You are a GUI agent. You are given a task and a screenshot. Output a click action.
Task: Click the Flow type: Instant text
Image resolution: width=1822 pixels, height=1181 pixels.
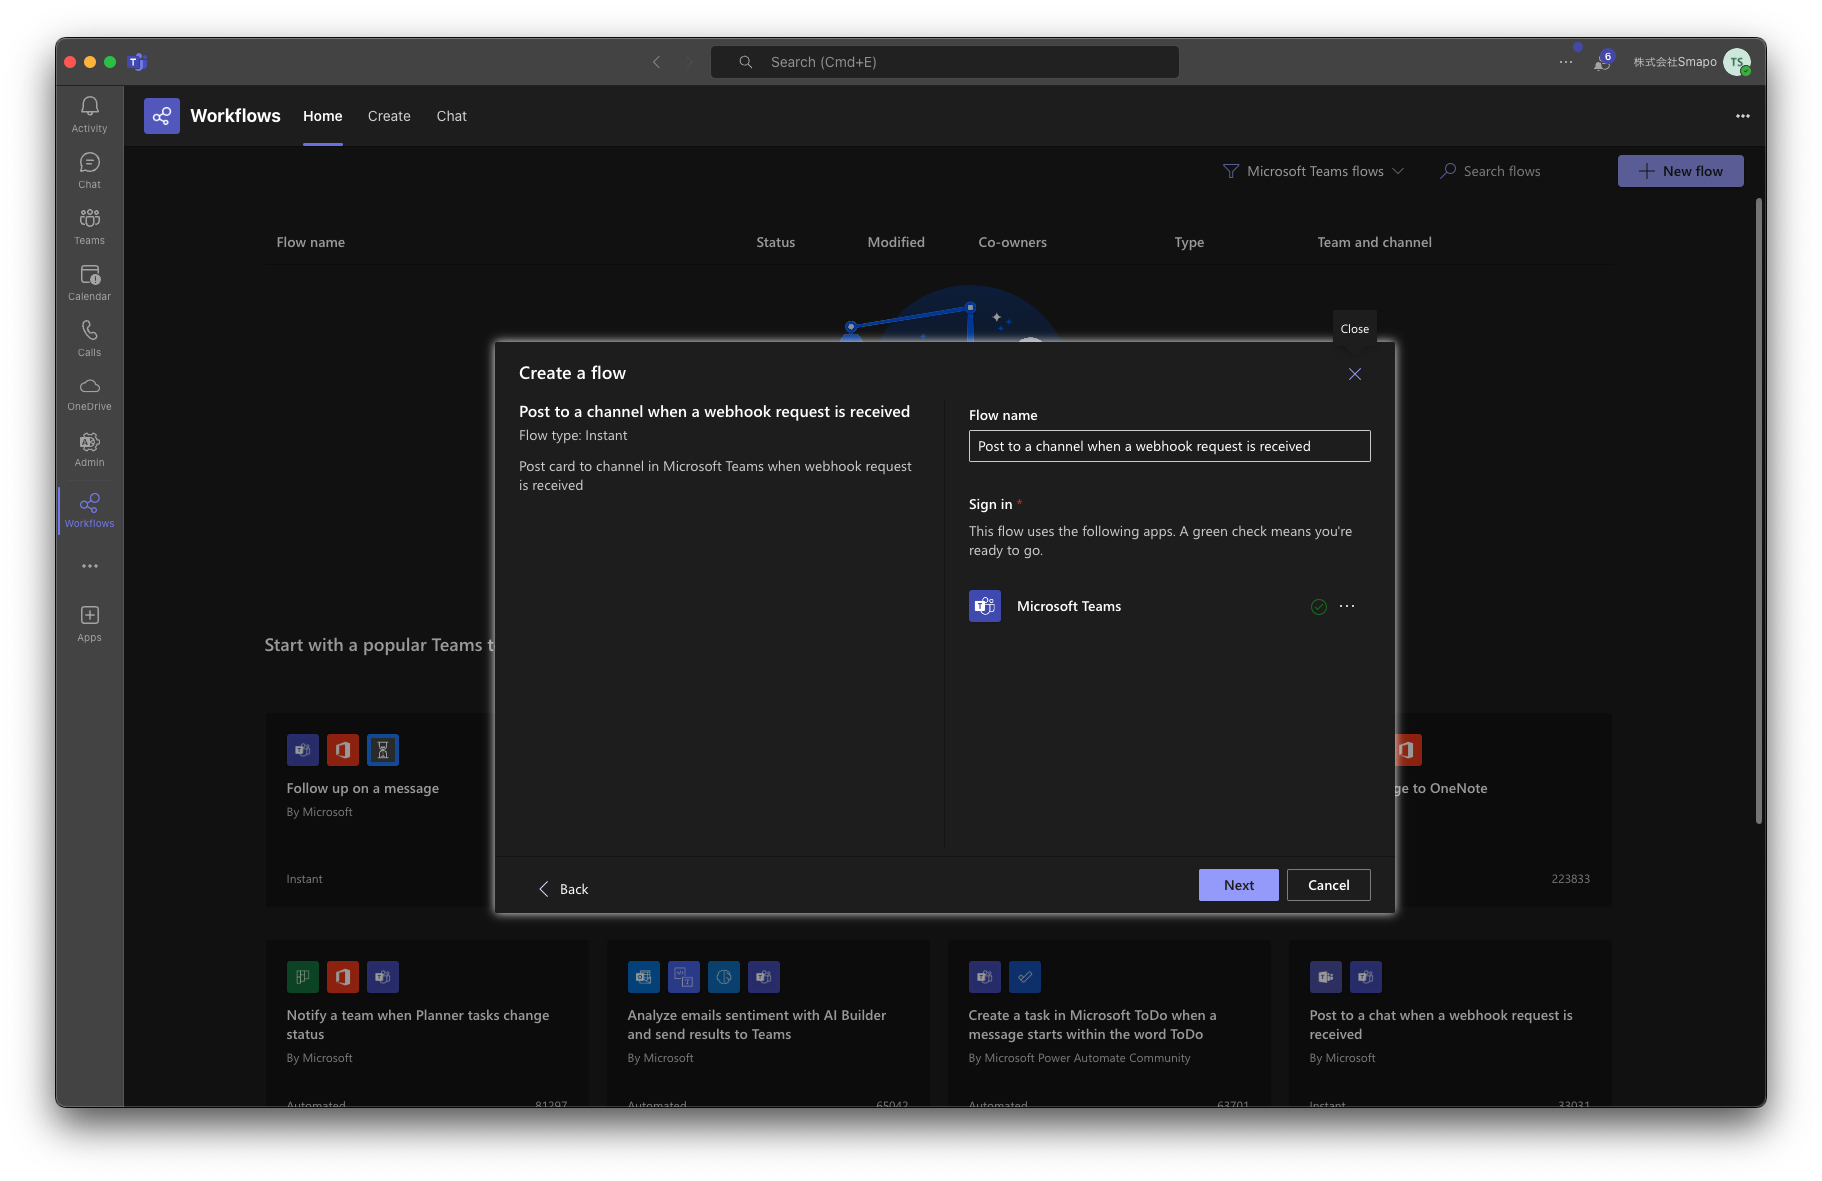click(573, 435)
